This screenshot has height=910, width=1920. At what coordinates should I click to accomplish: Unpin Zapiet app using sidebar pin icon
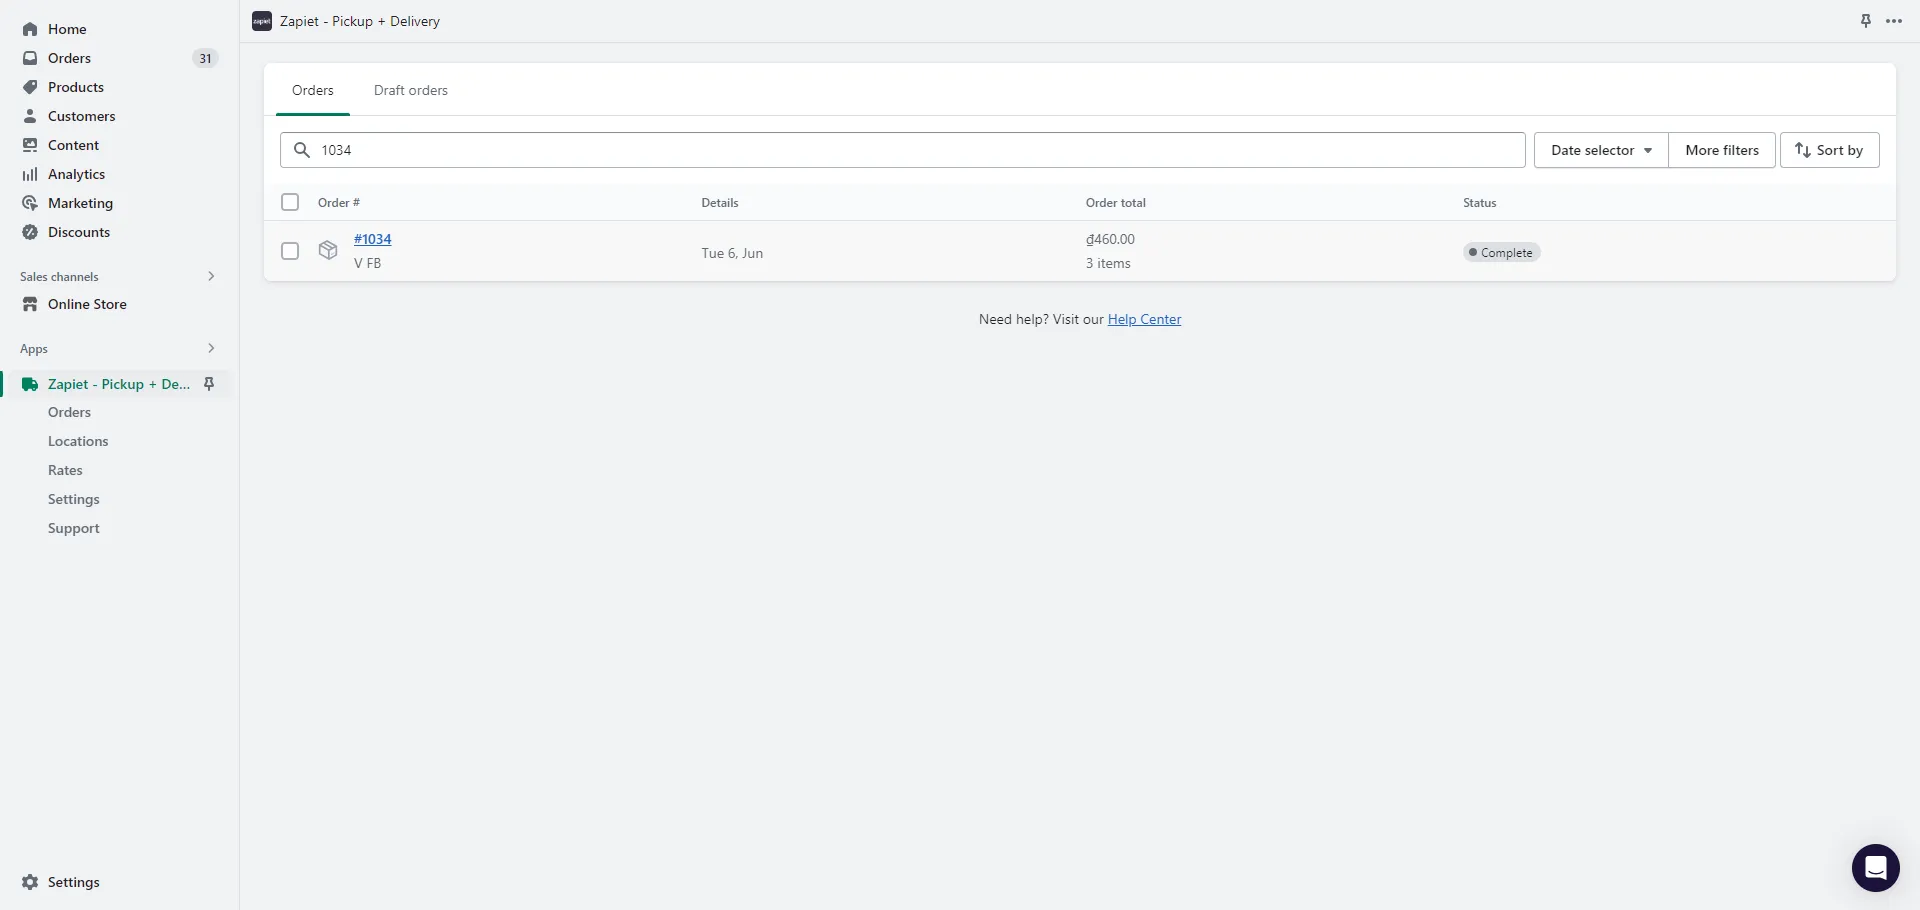(209, 384)
